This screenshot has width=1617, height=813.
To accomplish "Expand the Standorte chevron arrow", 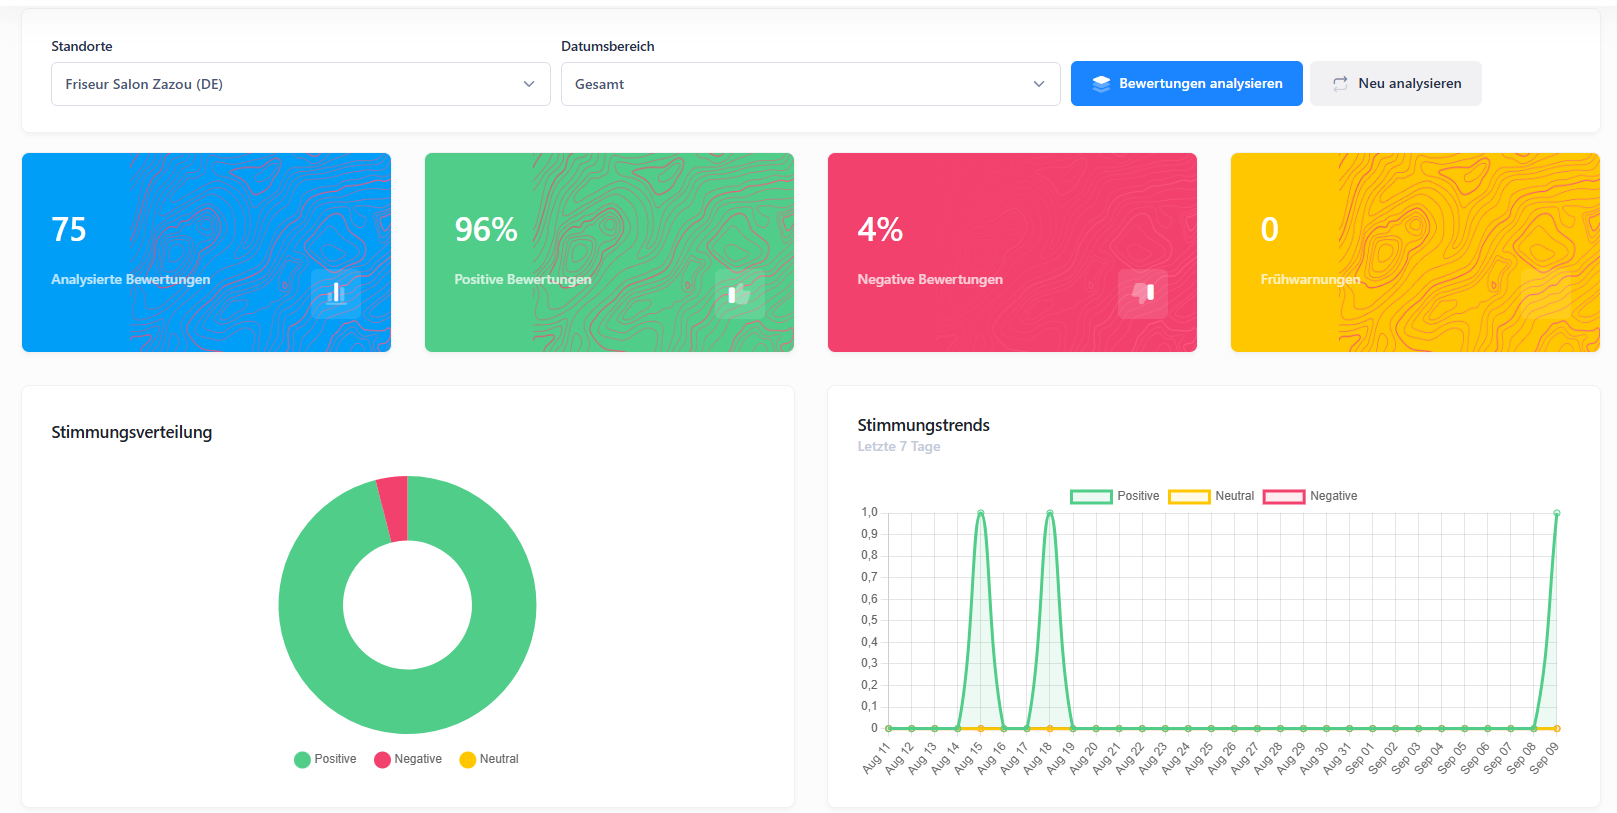I will pyautogui.click(x=529, y=84).
